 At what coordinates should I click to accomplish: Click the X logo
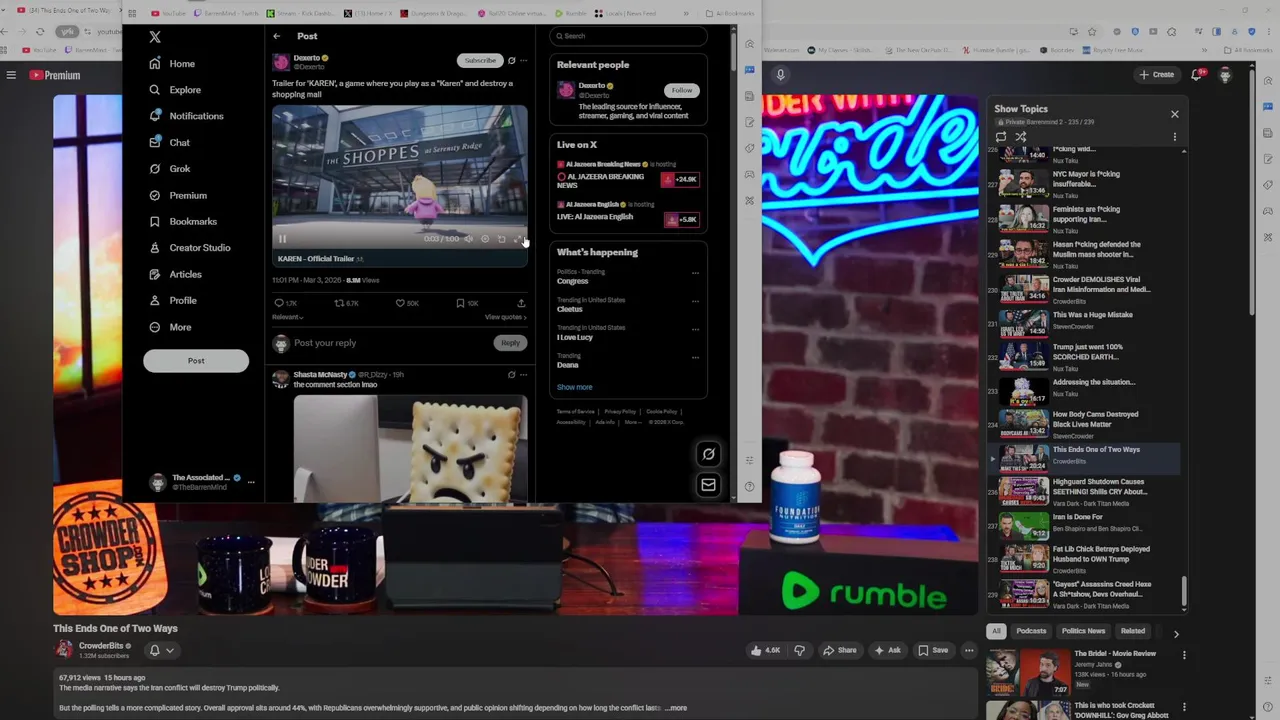[x=155, y=37]
